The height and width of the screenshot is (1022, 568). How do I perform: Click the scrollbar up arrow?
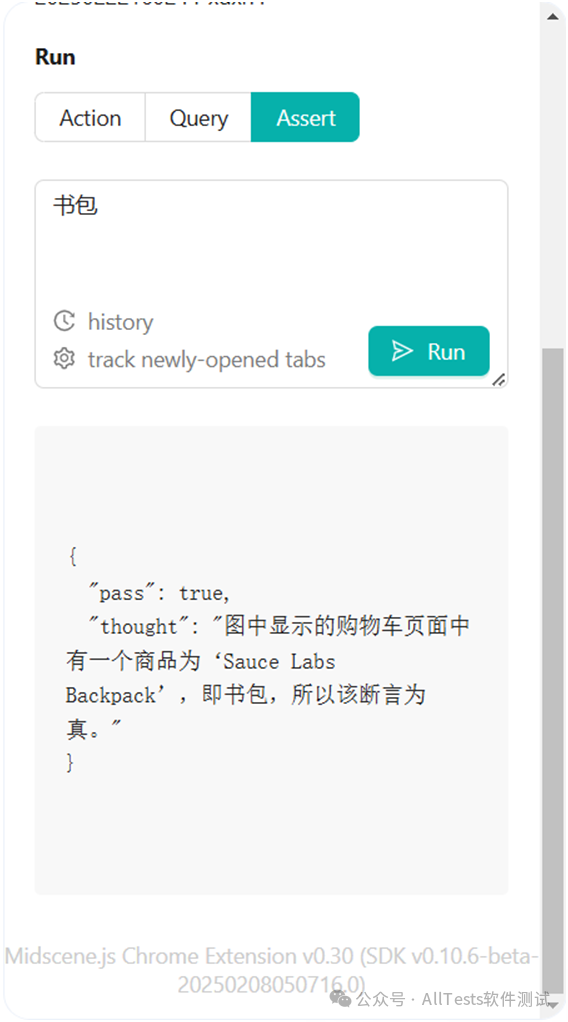pyautogui.click(x=552, y=16)
